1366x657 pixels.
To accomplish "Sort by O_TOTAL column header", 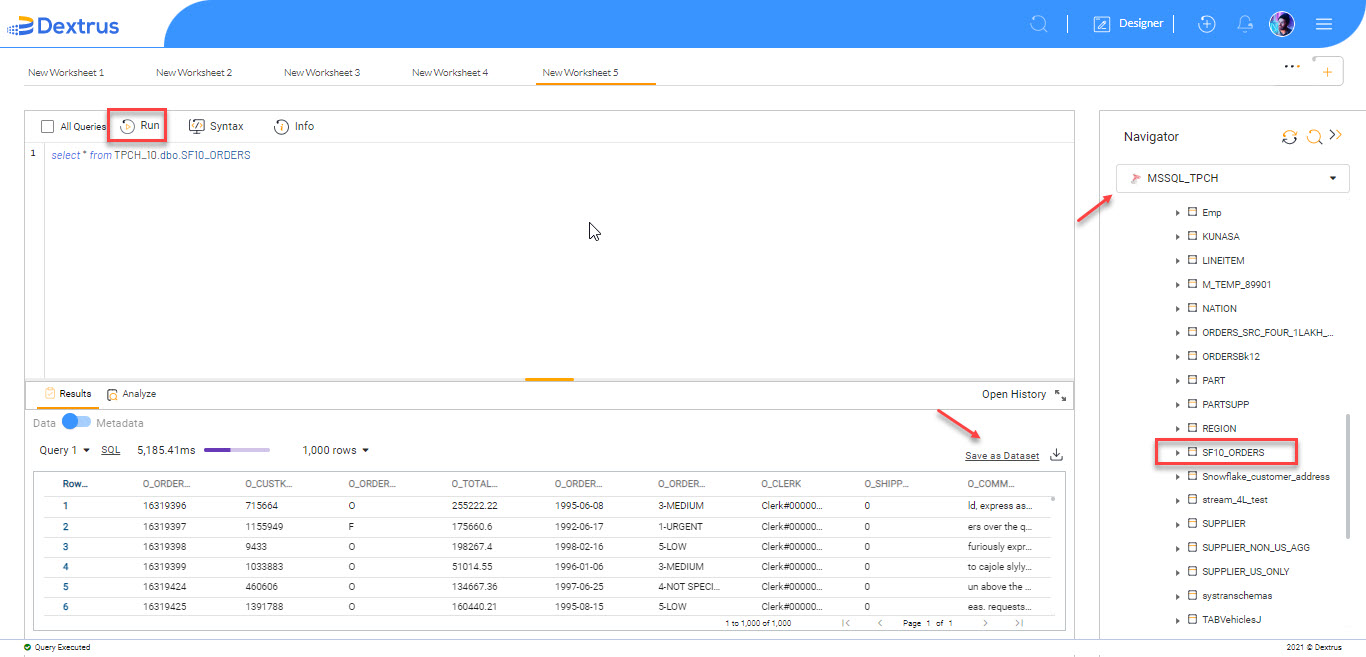I will pos(474,484).
